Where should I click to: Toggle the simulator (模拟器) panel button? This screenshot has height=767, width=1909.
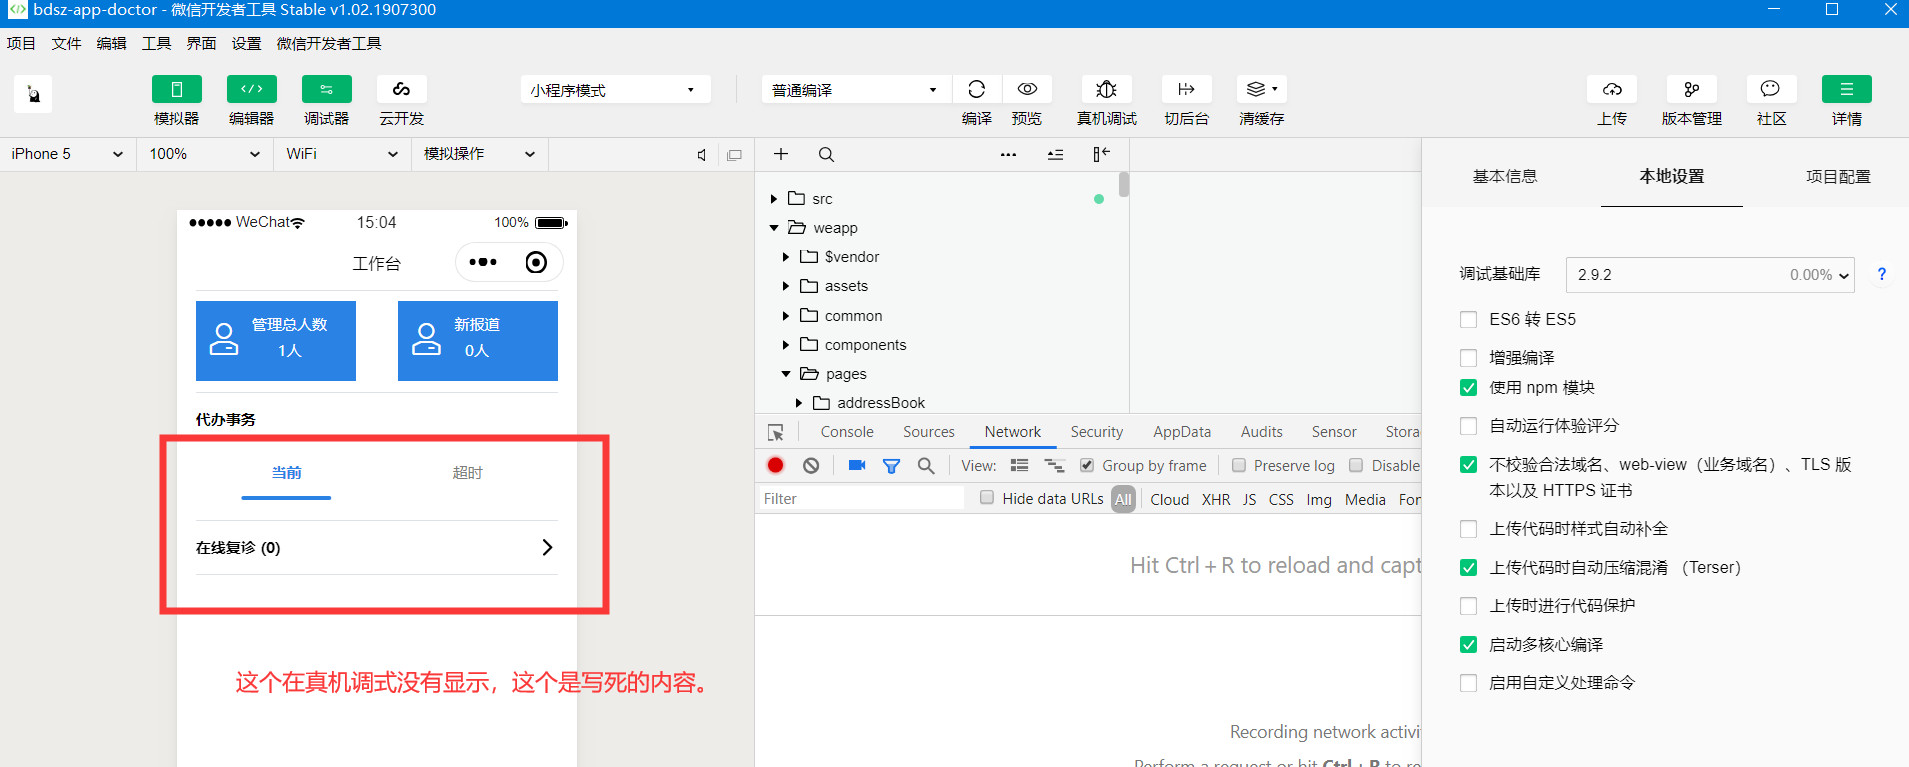[x=177, y=89]
